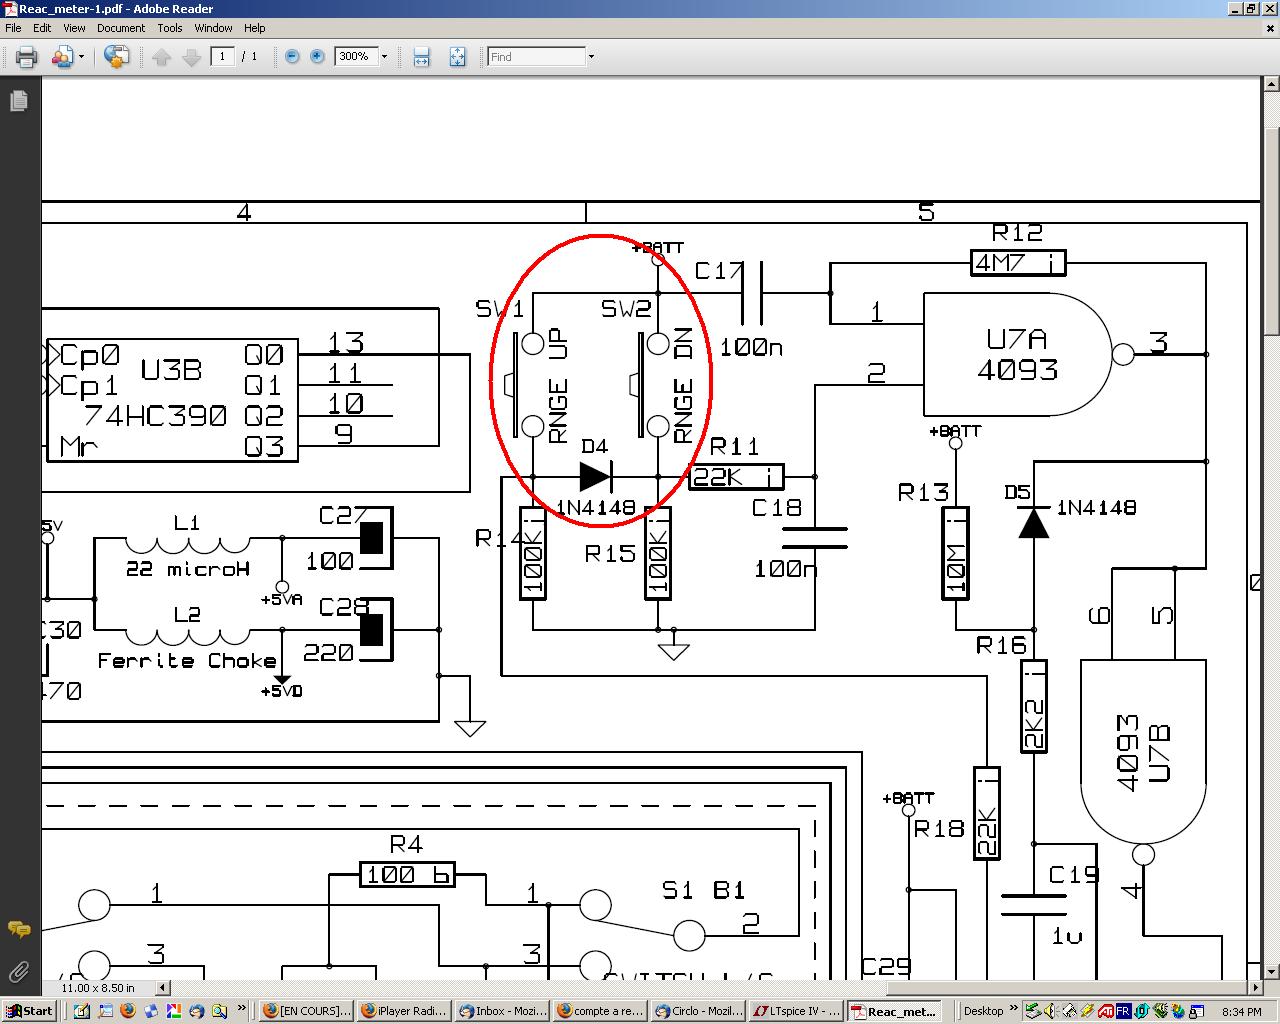This screenshot has width=1280, height=1024.
Task: Click the horizontal scrollbar right arrow
Action: tap(1255, 988)
